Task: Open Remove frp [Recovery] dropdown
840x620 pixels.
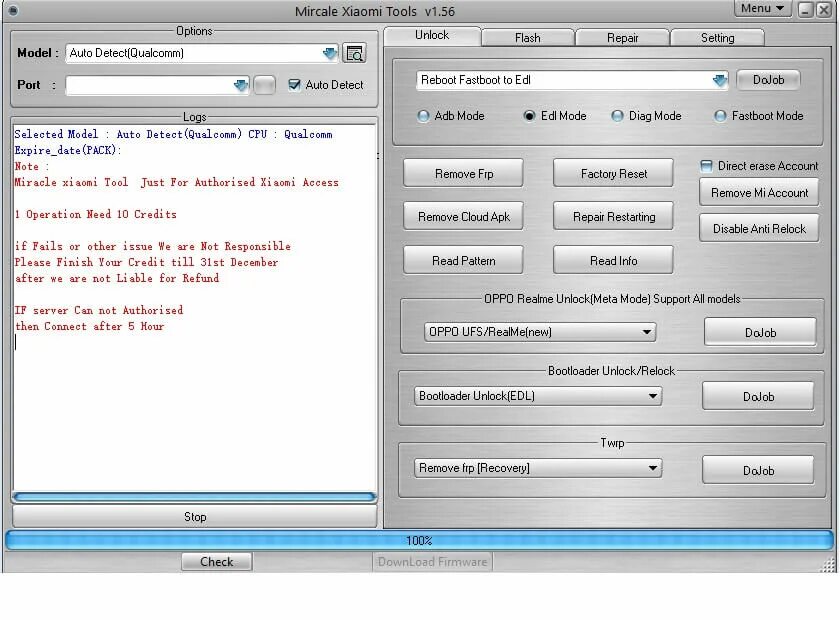Action: [538, 468]
